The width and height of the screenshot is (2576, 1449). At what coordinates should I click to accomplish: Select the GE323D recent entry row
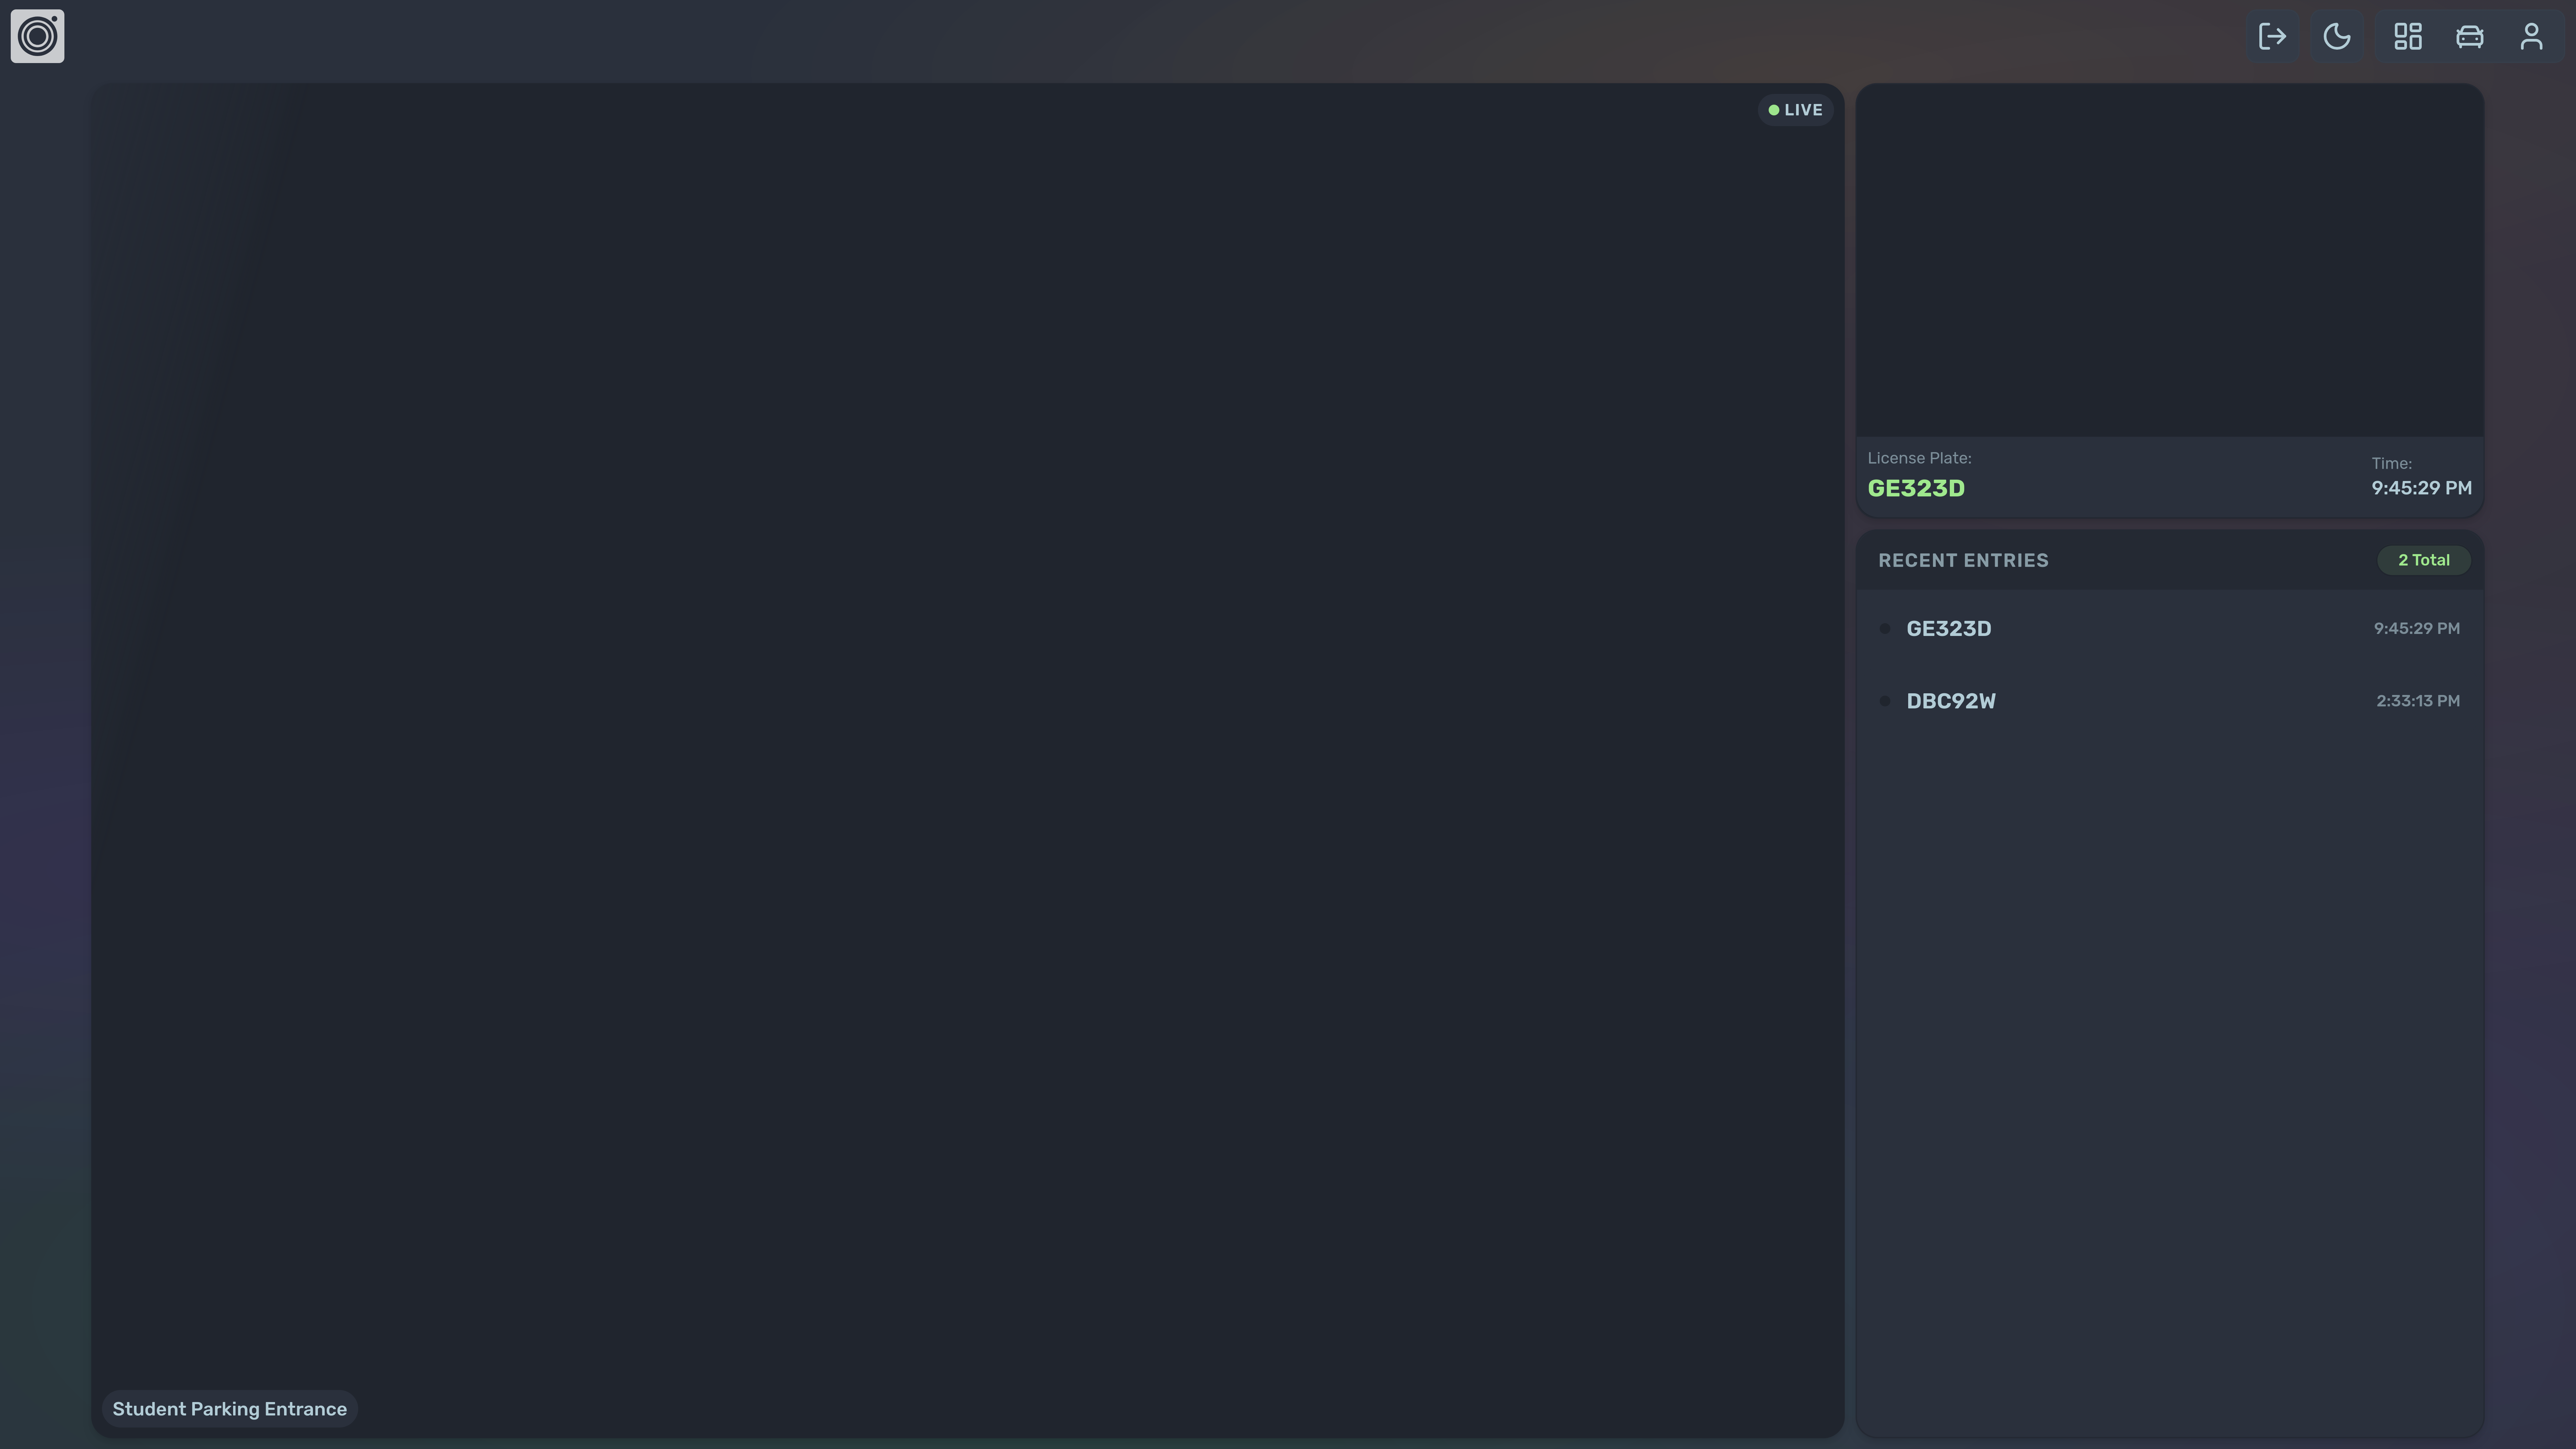tap(2170, 629)
